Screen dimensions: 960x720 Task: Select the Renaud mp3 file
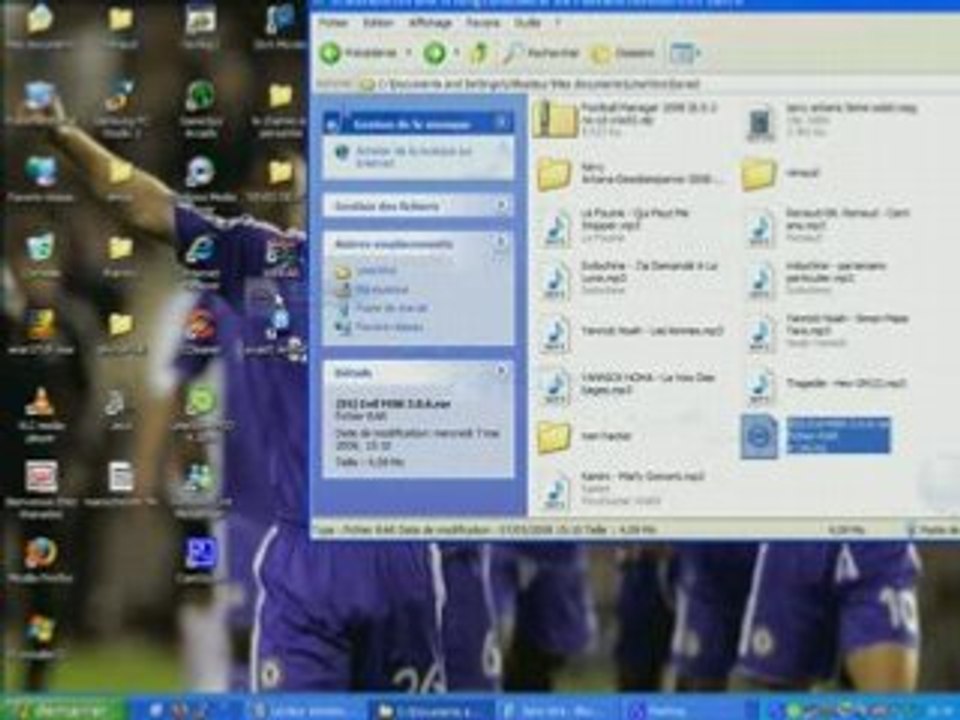coord(828,226)
